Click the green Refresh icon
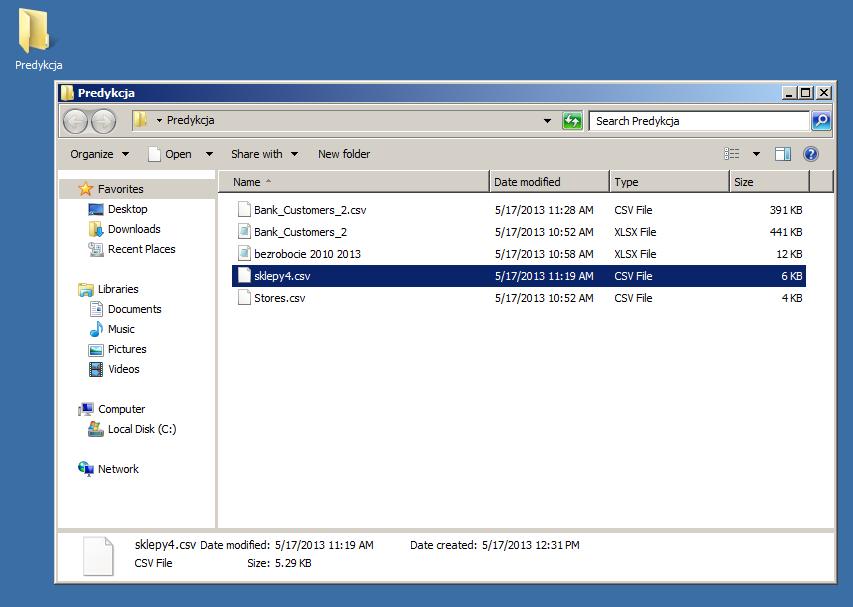This screenshot has width=853, height=607. point(572,121)
